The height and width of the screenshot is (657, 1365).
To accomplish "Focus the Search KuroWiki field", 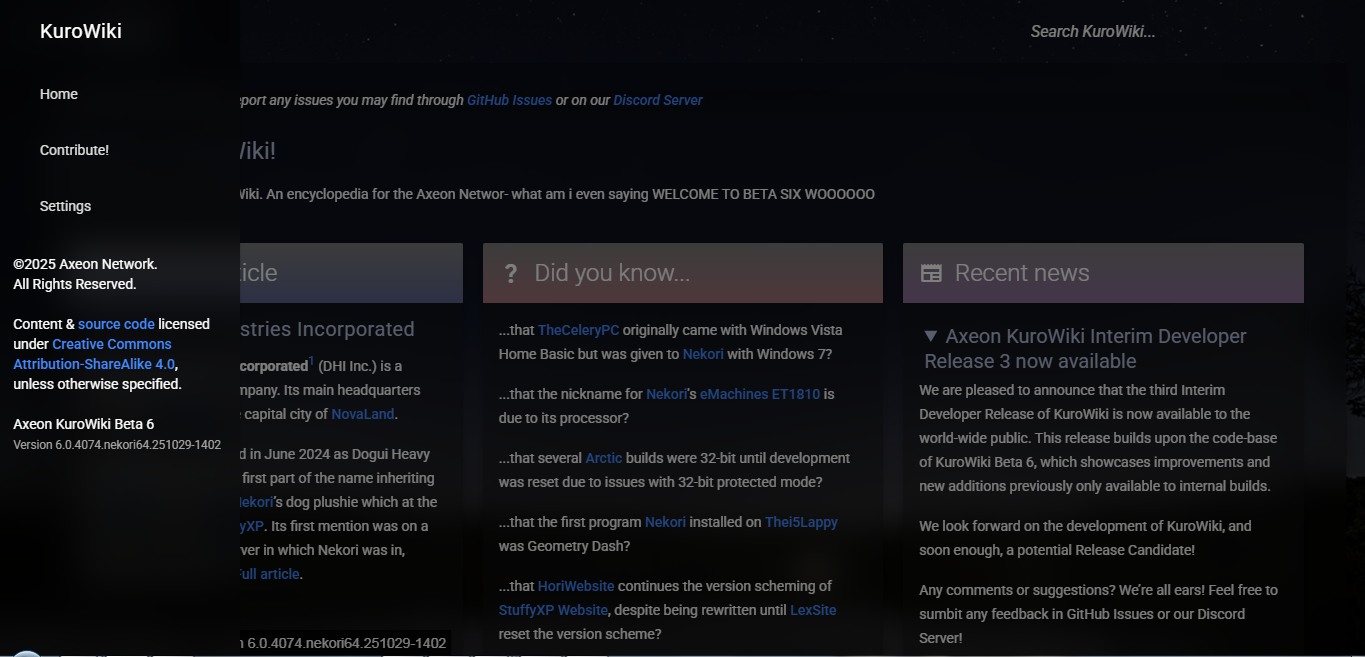I will click(x=1092, y=31).
